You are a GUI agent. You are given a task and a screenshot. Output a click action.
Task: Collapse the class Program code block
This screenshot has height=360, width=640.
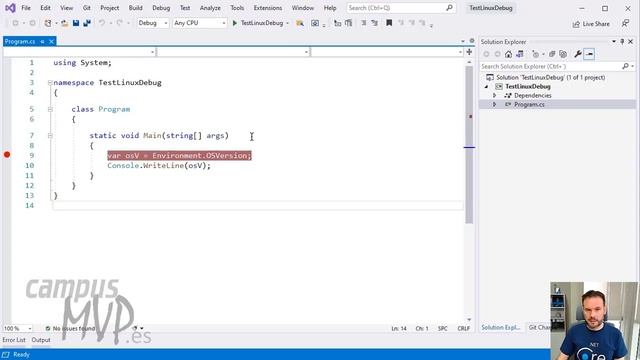(x=50, y=109)
